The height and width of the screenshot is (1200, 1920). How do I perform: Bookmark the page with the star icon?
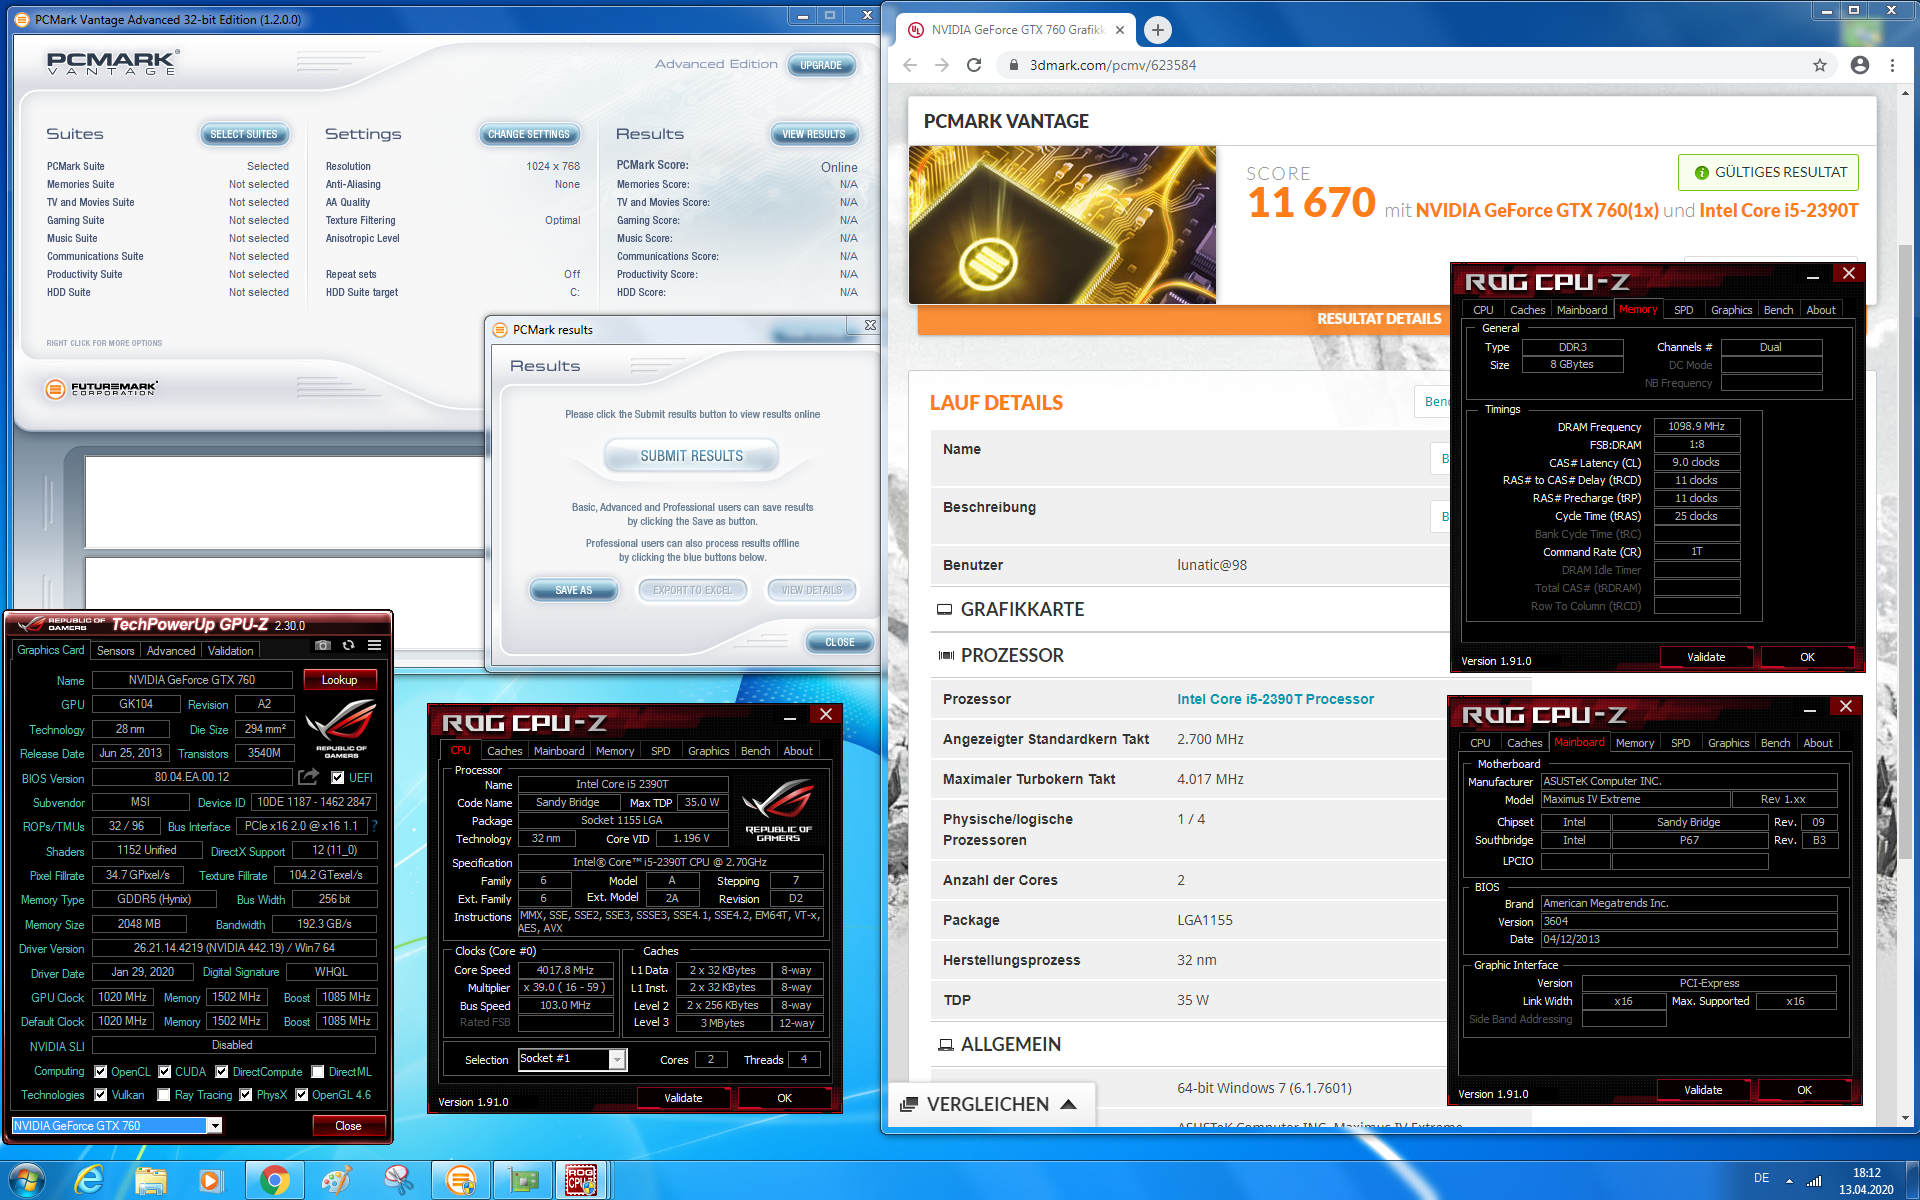(x=1820, y=65)
